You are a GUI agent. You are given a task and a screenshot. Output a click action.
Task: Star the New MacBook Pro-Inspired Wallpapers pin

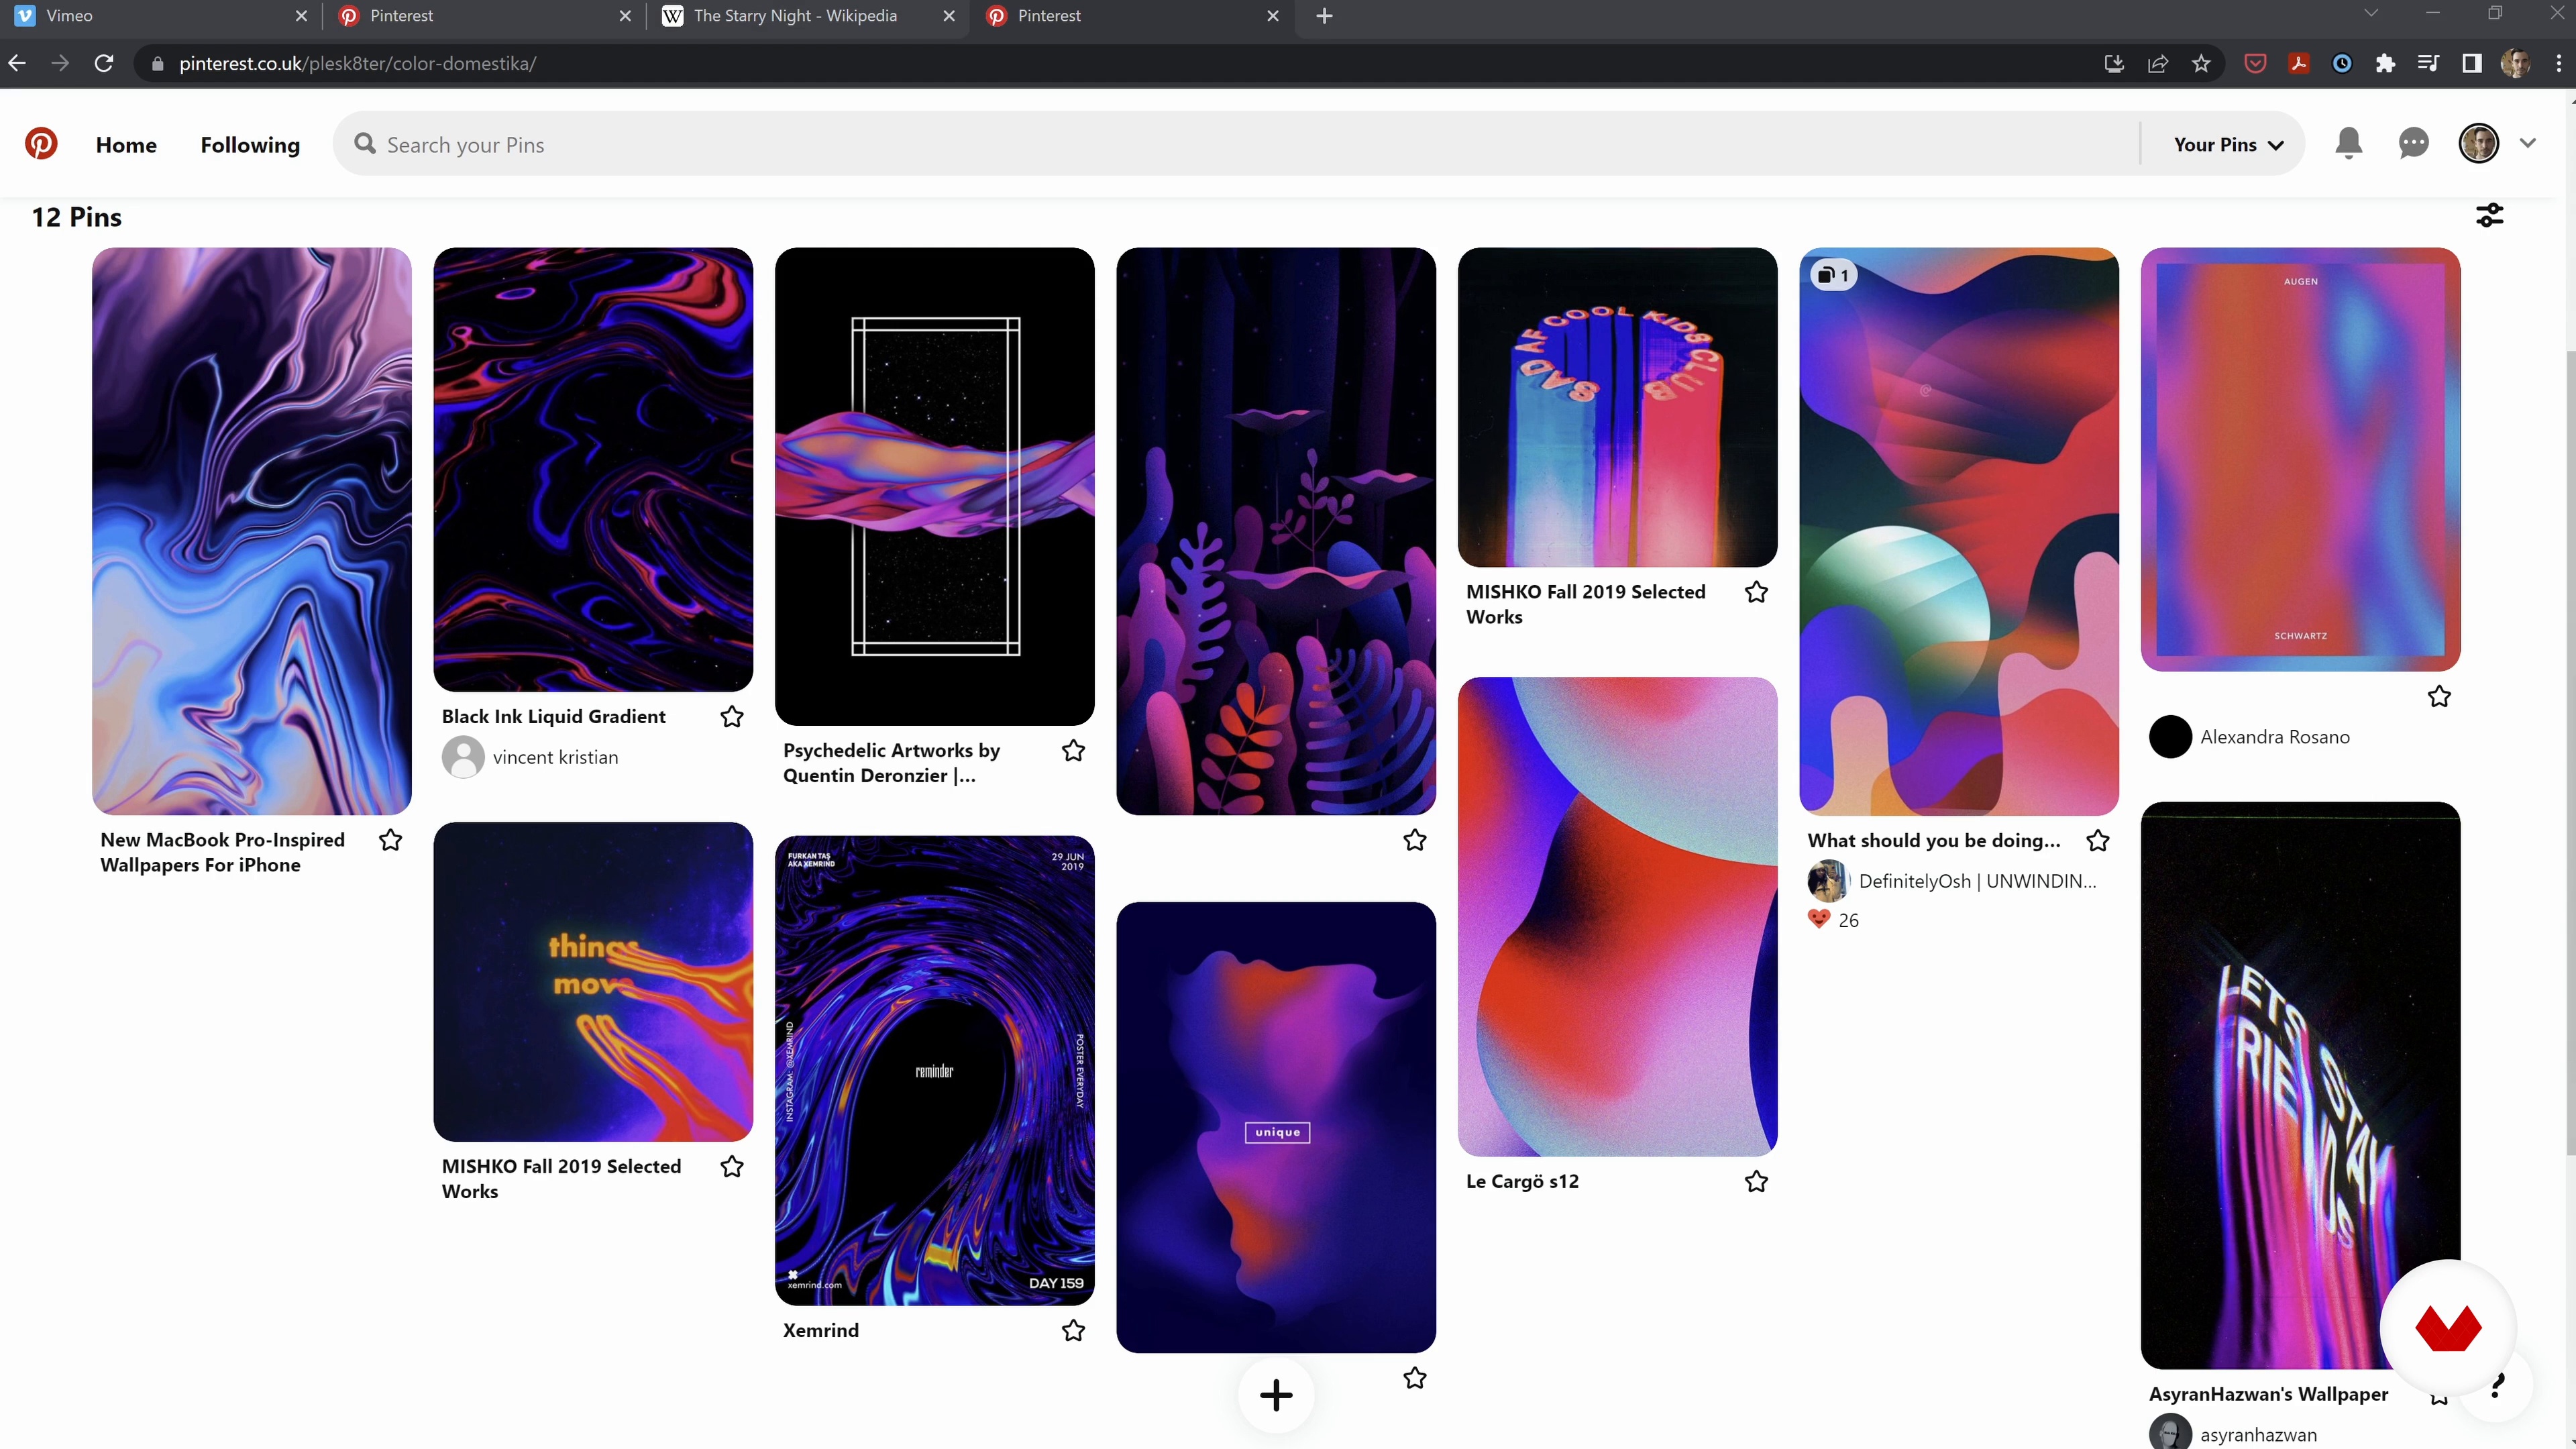[x=390, y=840]
